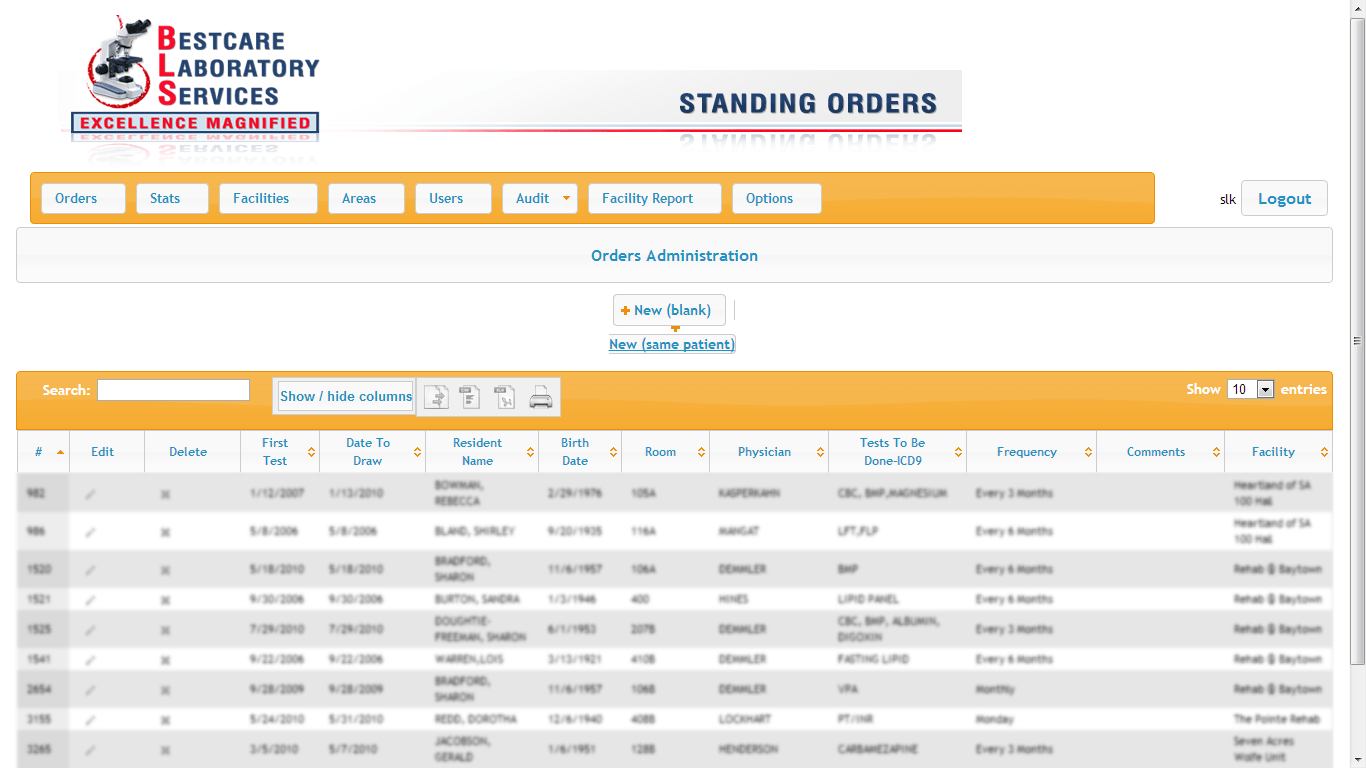
Task: Print the orders table via printer icon
Action: point(540,397)
